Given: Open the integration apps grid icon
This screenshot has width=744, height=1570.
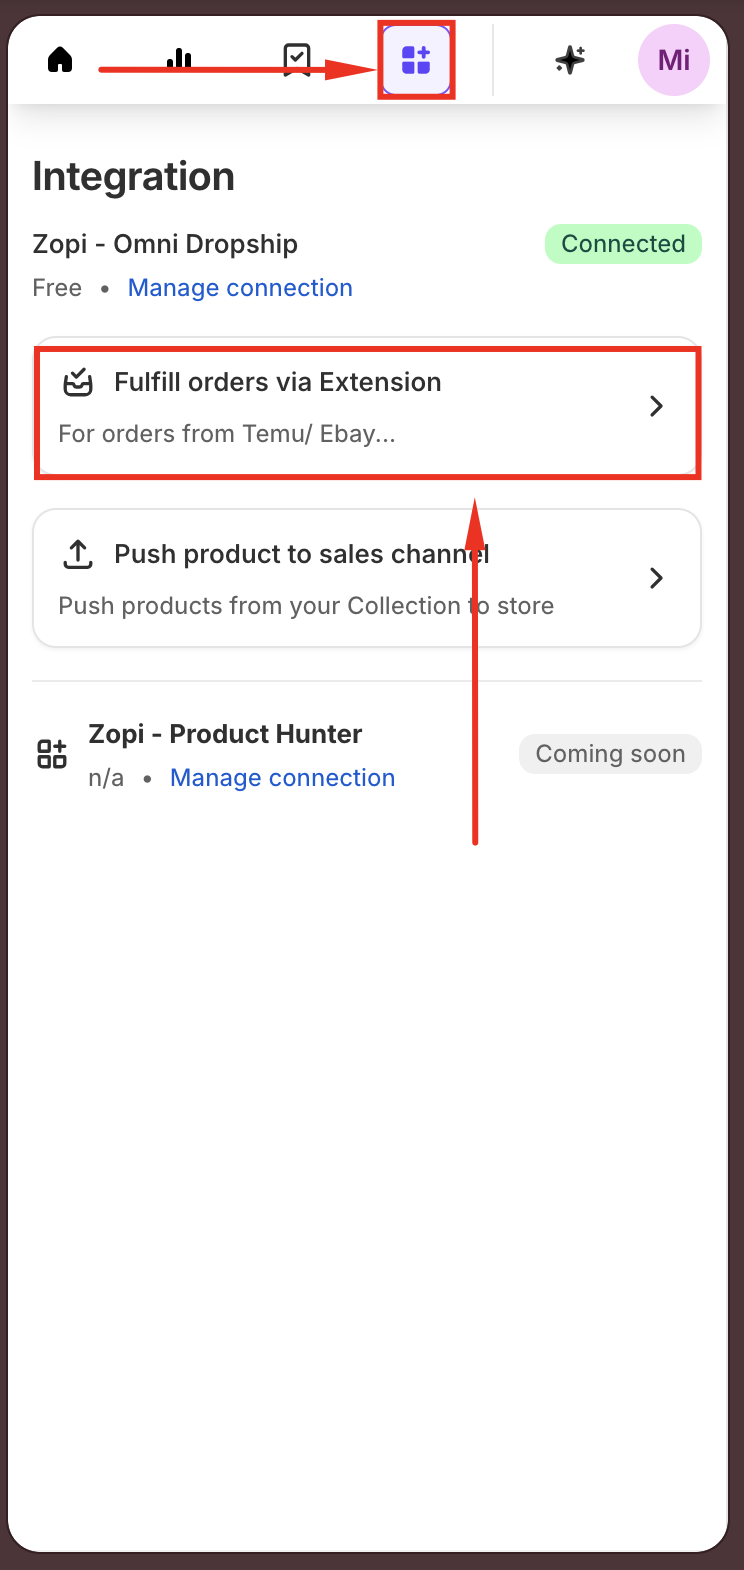Looking at the screenshot, I should 416,60.
